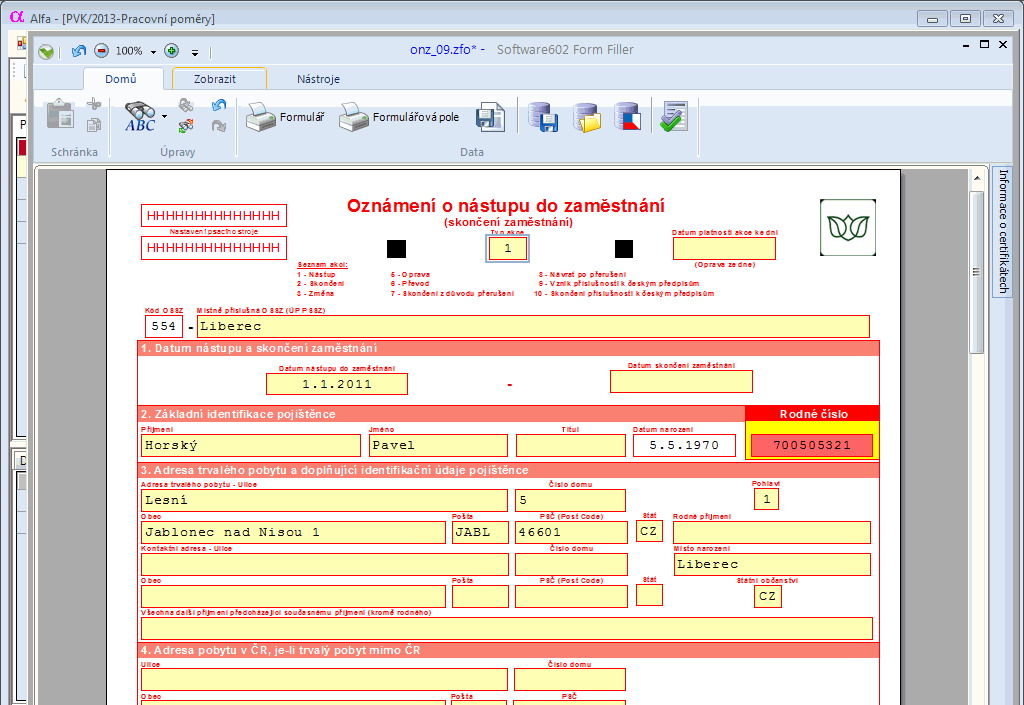
Task: Maximize the inner Form Filler window
Action: tap(984, 44)
